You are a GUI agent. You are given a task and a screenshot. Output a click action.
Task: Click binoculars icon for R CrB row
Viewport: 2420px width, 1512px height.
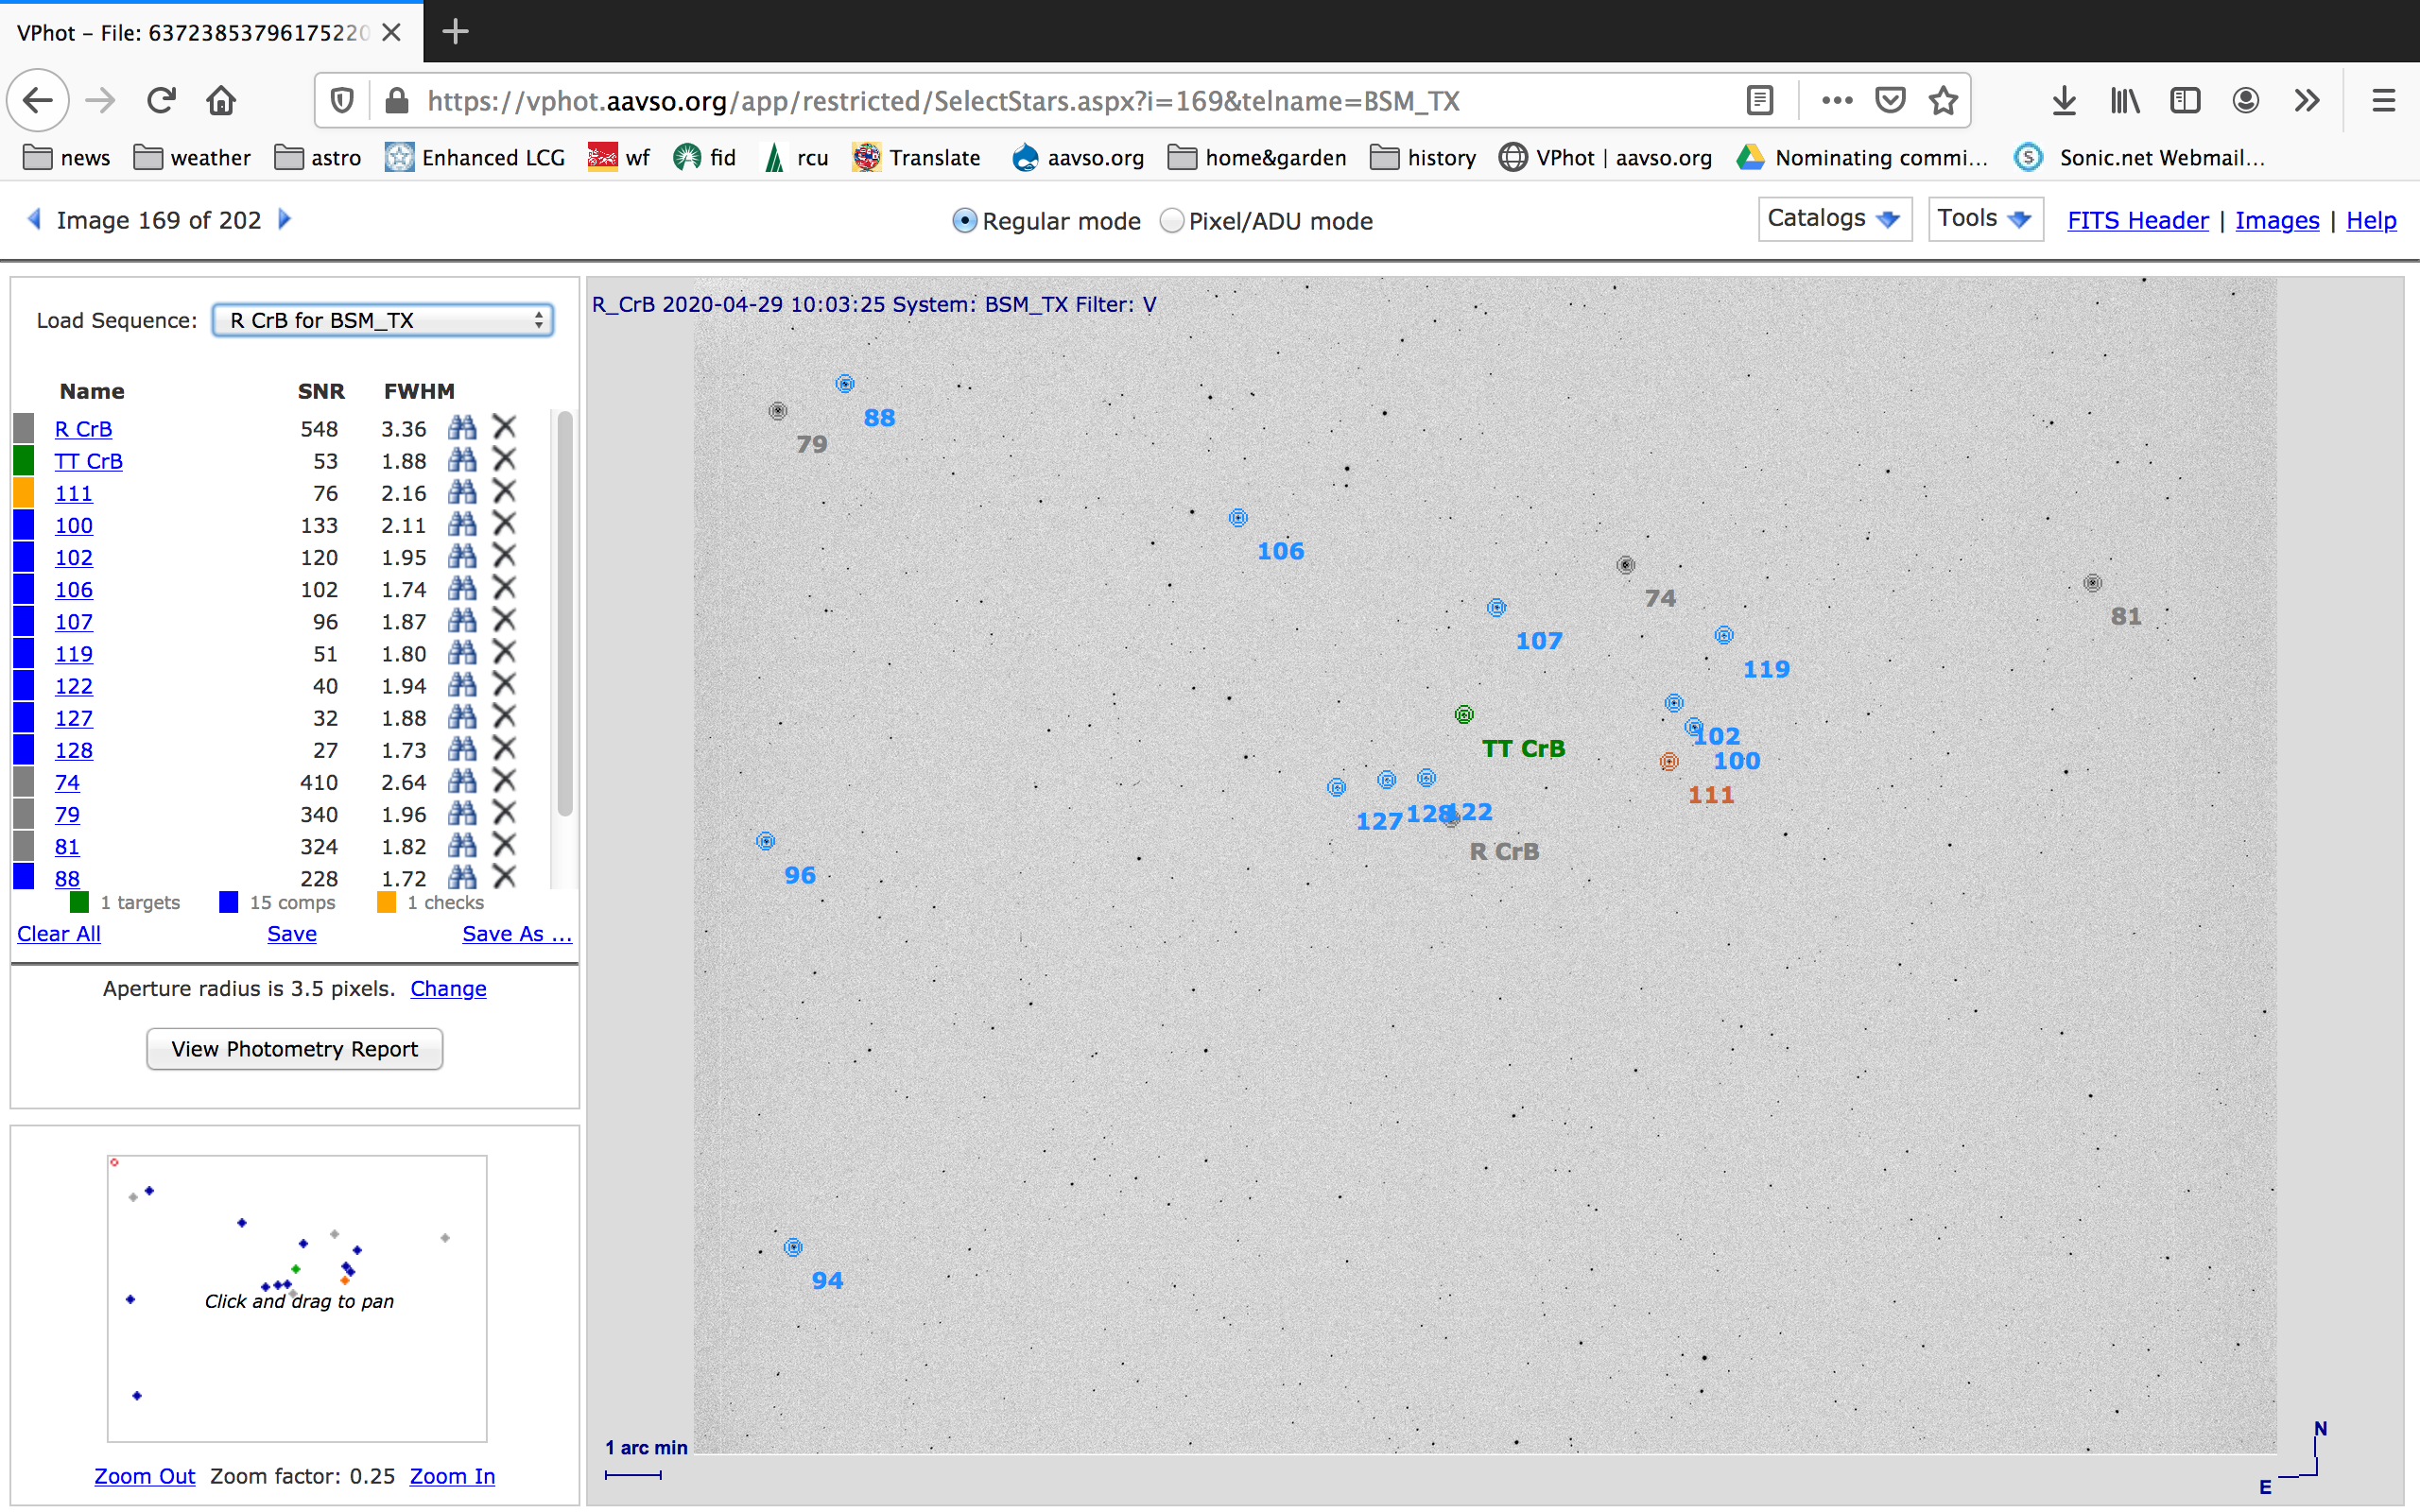pos(461,428)
